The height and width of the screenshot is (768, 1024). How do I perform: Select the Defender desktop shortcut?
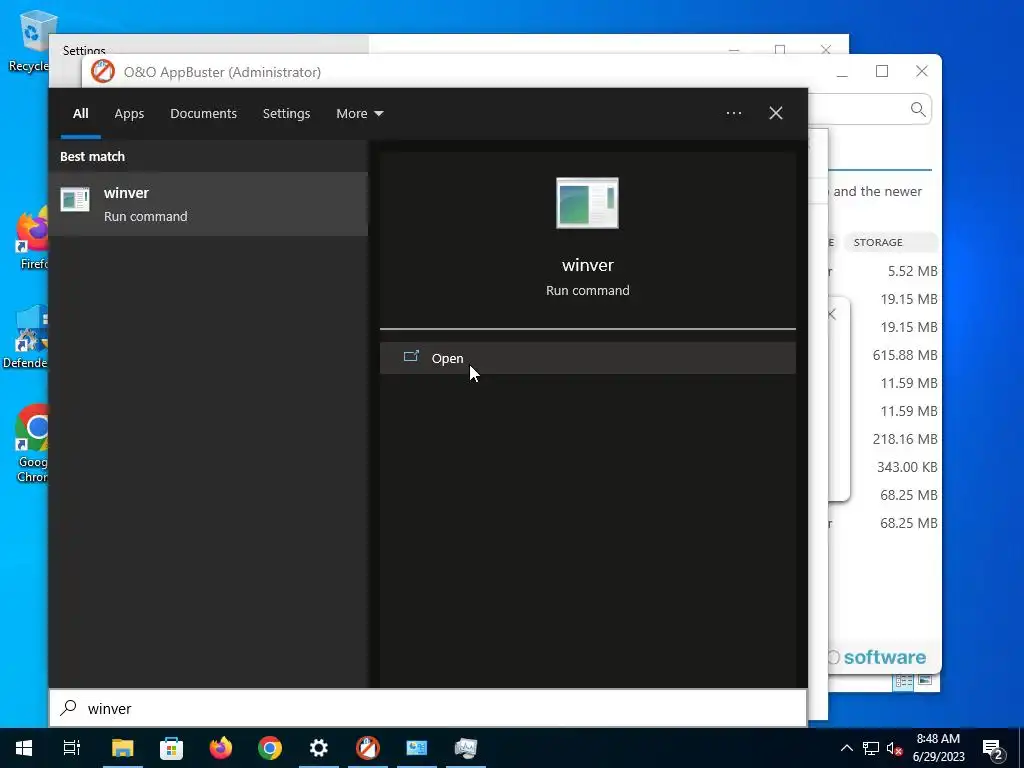26,336
